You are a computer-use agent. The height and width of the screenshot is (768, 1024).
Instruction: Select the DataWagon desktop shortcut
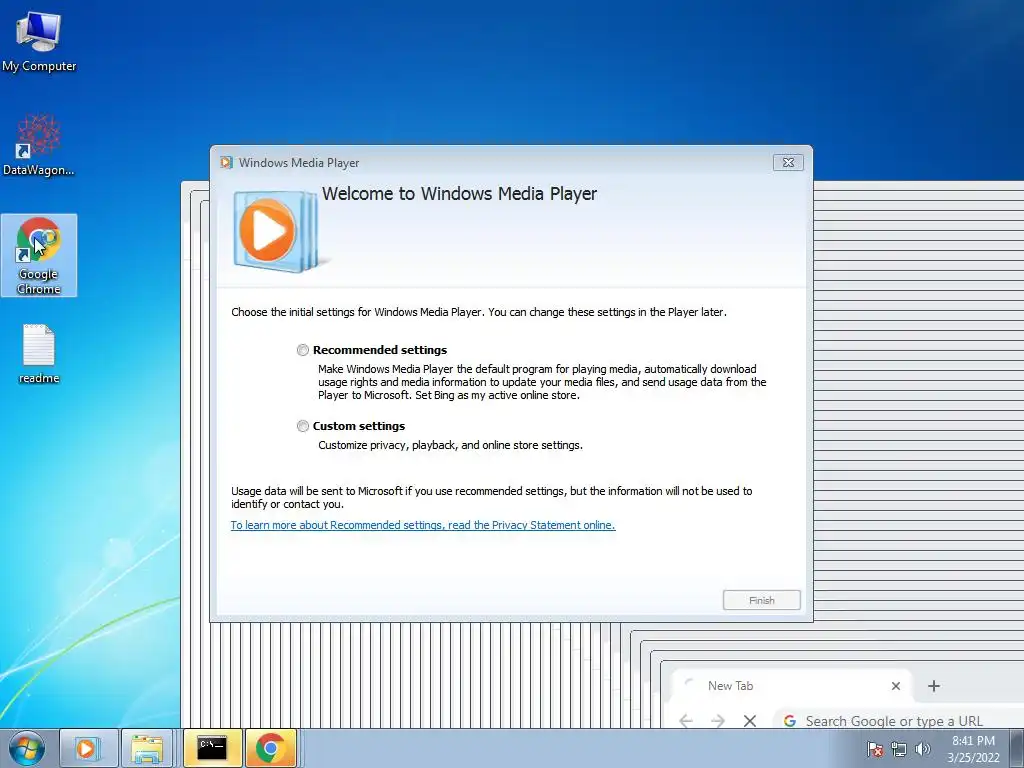pyautogui.click(x=39, y=145)
